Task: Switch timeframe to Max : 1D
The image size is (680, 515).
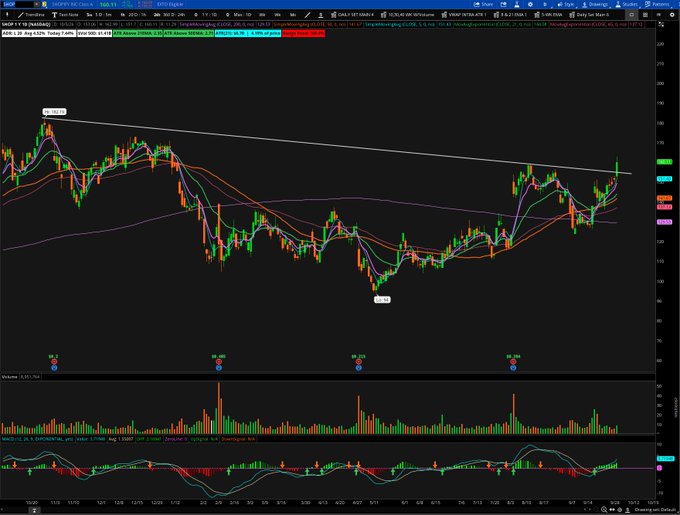Action: 239,15
